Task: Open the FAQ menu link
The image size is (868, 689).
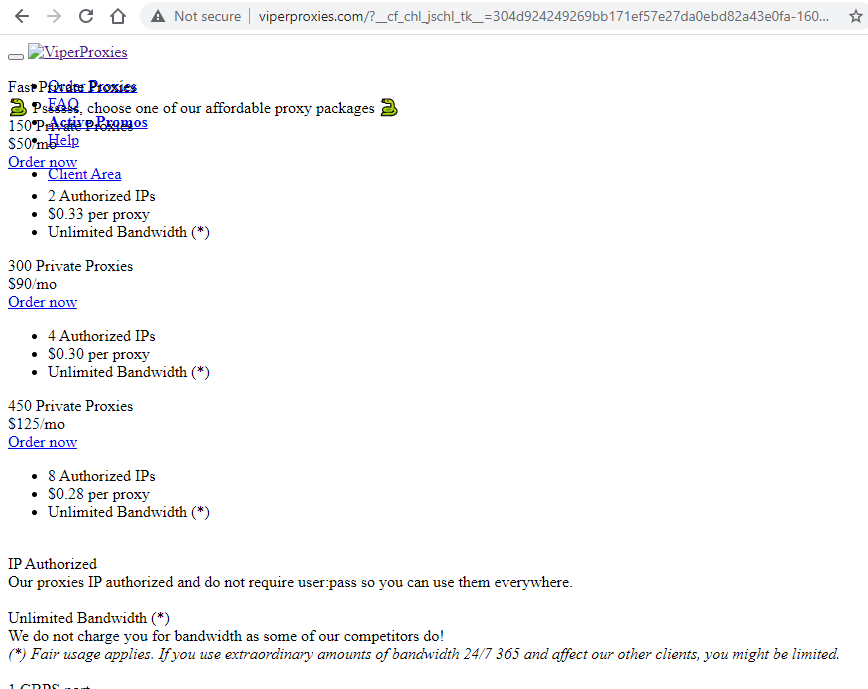Action: pos(63,104)
